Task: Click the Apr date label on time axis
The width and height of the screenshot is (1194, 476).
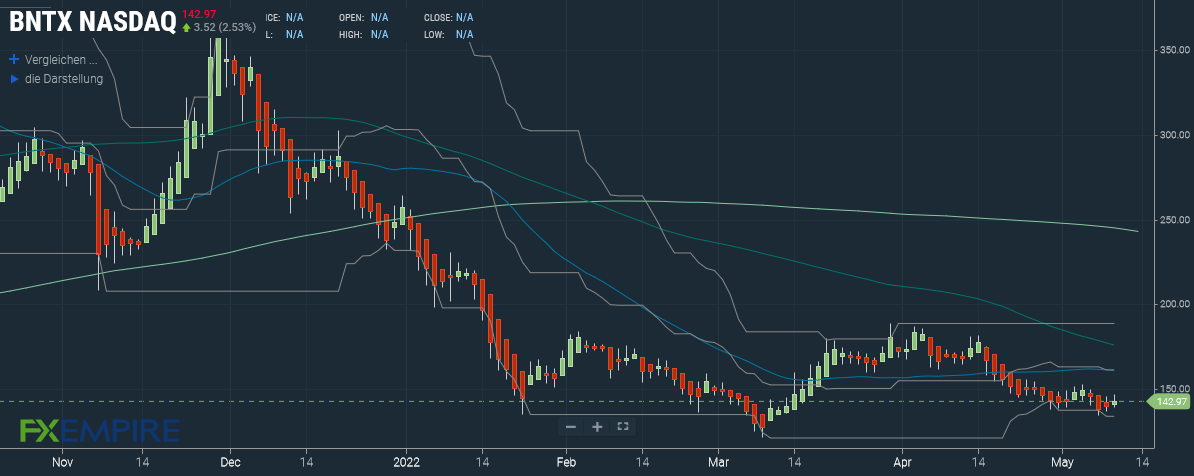Action: click(x=902, y=462)
